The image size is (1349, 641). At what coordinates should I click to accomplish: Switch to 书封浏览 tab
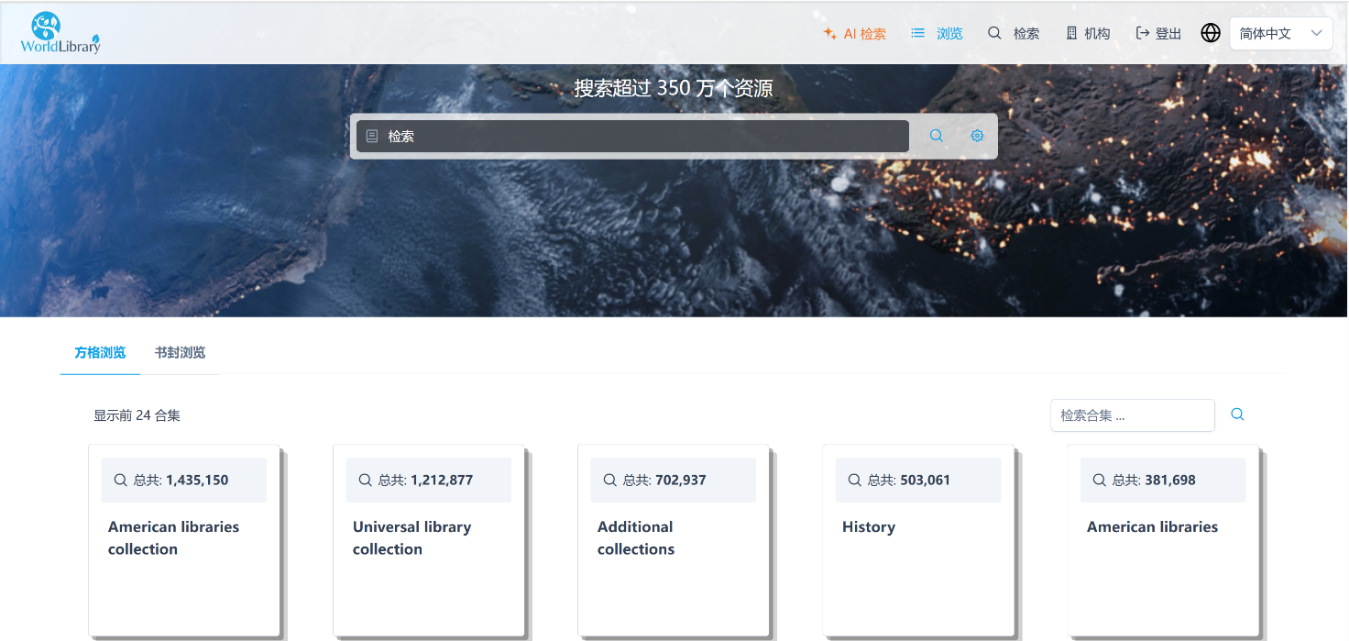[180, 353]
